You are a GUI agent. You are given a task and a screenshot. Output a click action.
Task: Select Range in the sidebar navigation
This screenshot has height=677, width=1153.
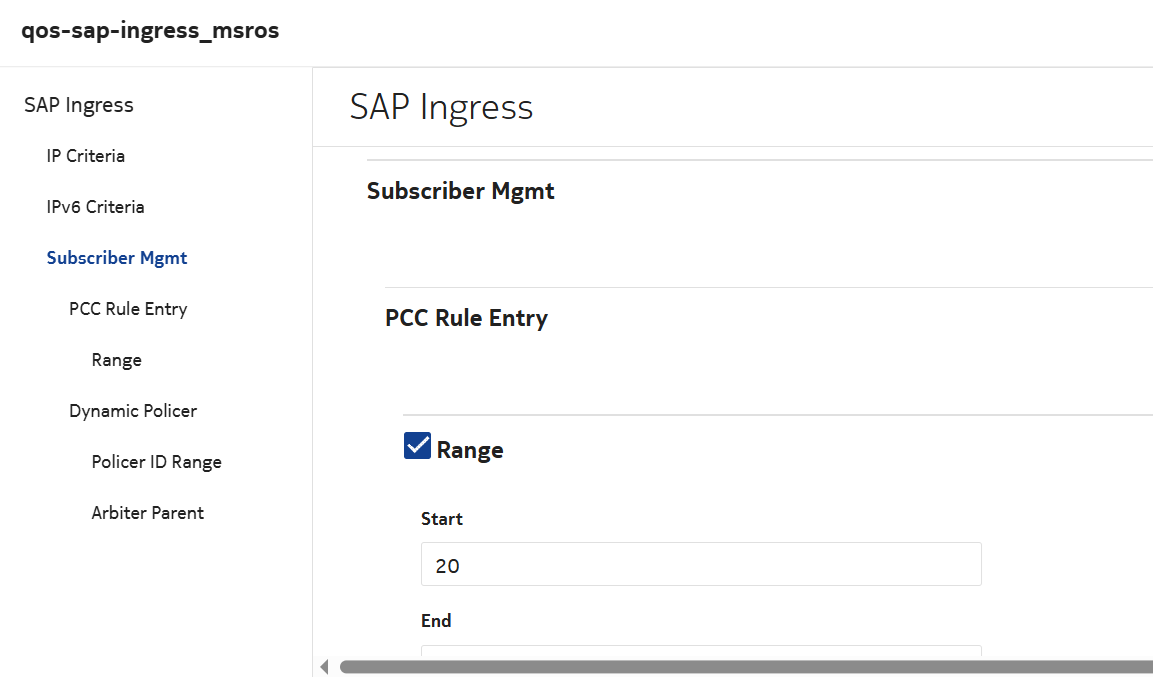coord(116,360)
